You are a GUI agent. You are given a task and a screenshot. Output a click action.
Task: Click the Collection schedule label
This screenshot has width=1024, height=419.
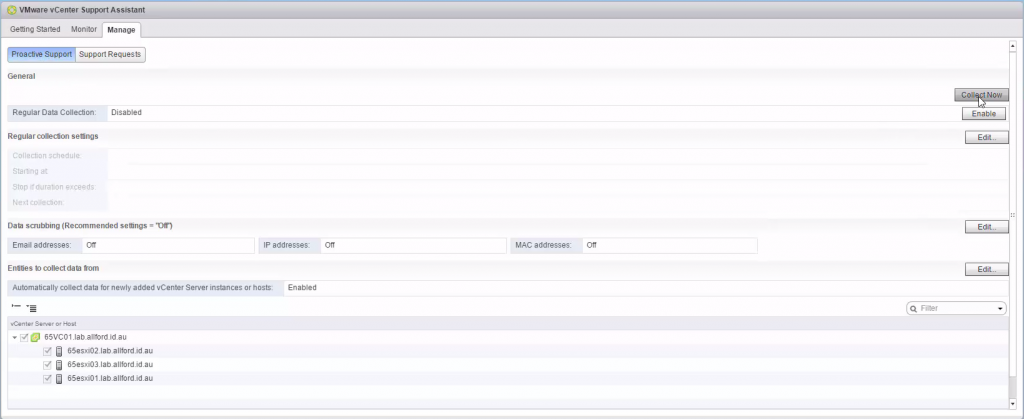47,156
